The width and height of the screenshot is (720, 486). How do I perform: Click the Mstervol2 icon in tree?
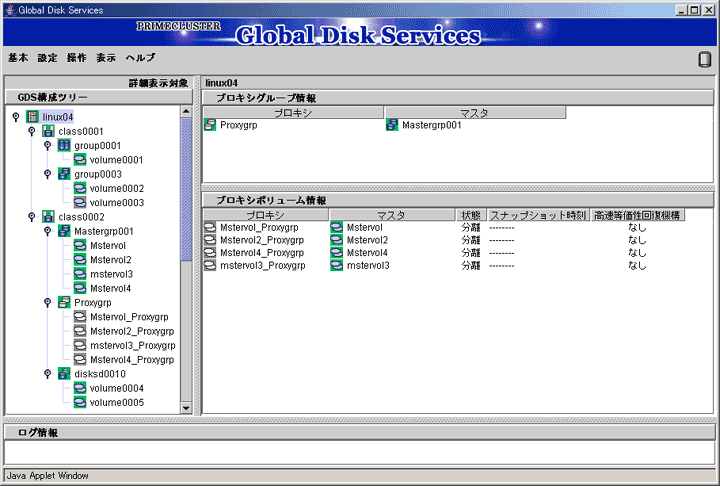click(x=80, y=259)
